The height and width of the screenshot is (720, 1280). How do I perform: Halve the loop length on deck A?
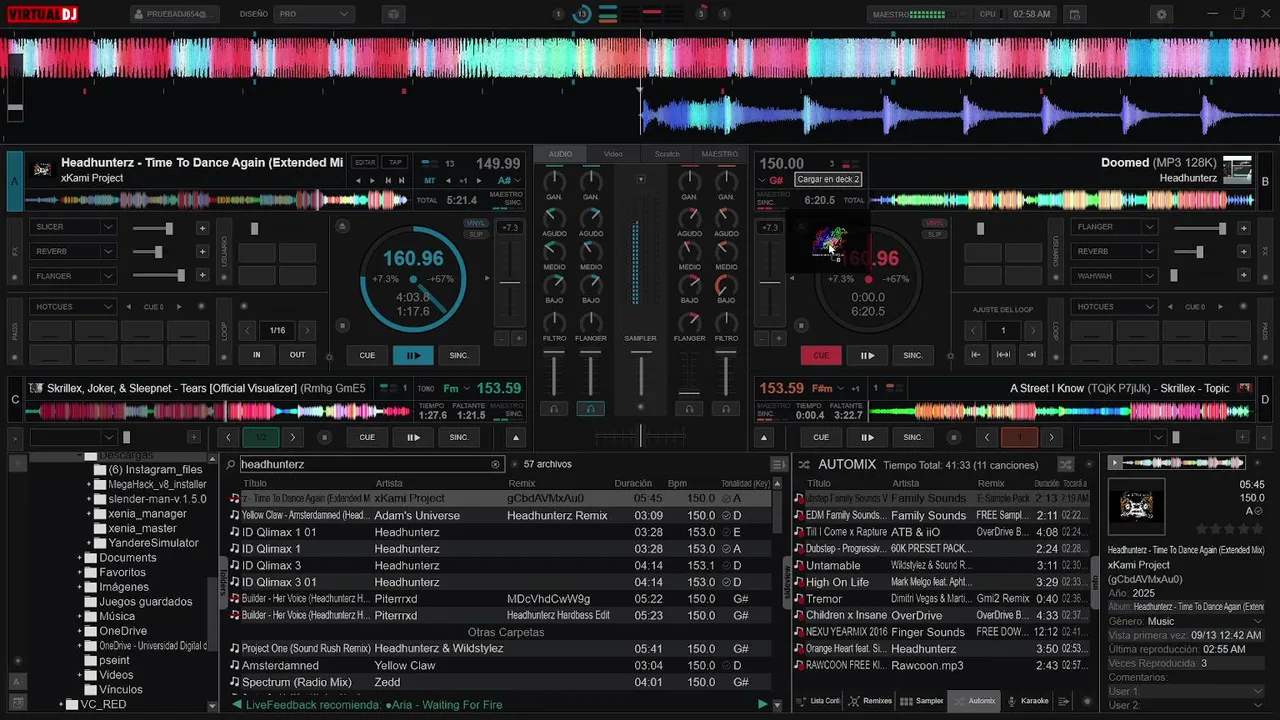coord(249,330)
